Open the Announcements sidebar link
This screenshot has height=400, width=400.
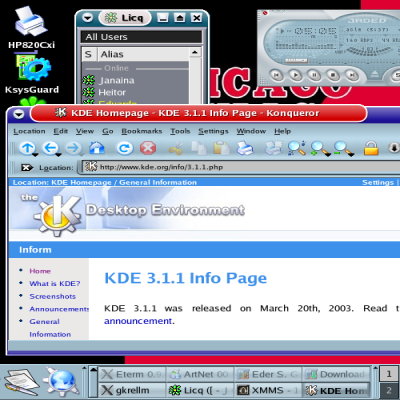tap(59, 309)
